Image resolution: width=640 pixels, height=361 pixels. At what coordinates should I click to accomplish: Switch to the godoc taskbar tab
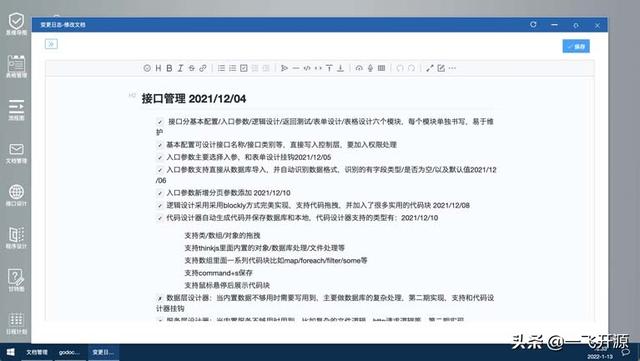(x=69, y=352)
